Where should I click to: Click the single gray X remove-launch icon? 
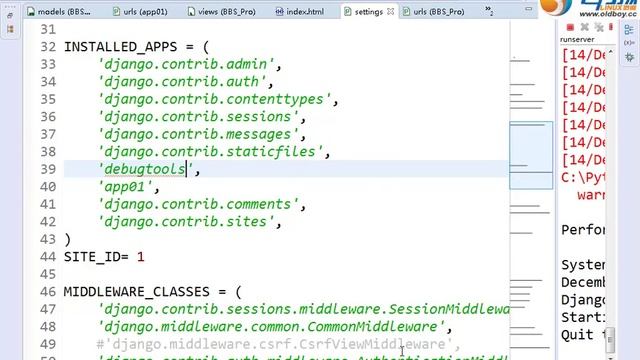click(584, 27)
